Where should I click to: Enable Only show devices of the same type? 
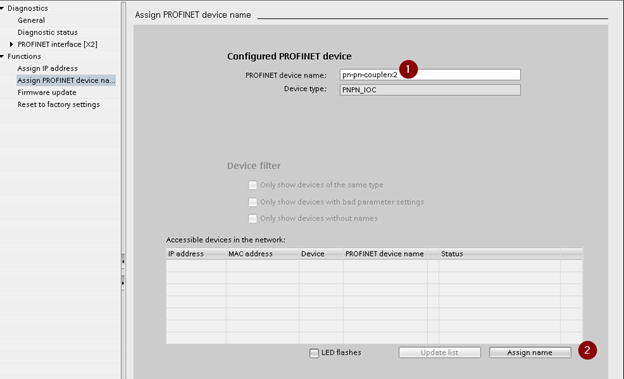pos(253,185)
